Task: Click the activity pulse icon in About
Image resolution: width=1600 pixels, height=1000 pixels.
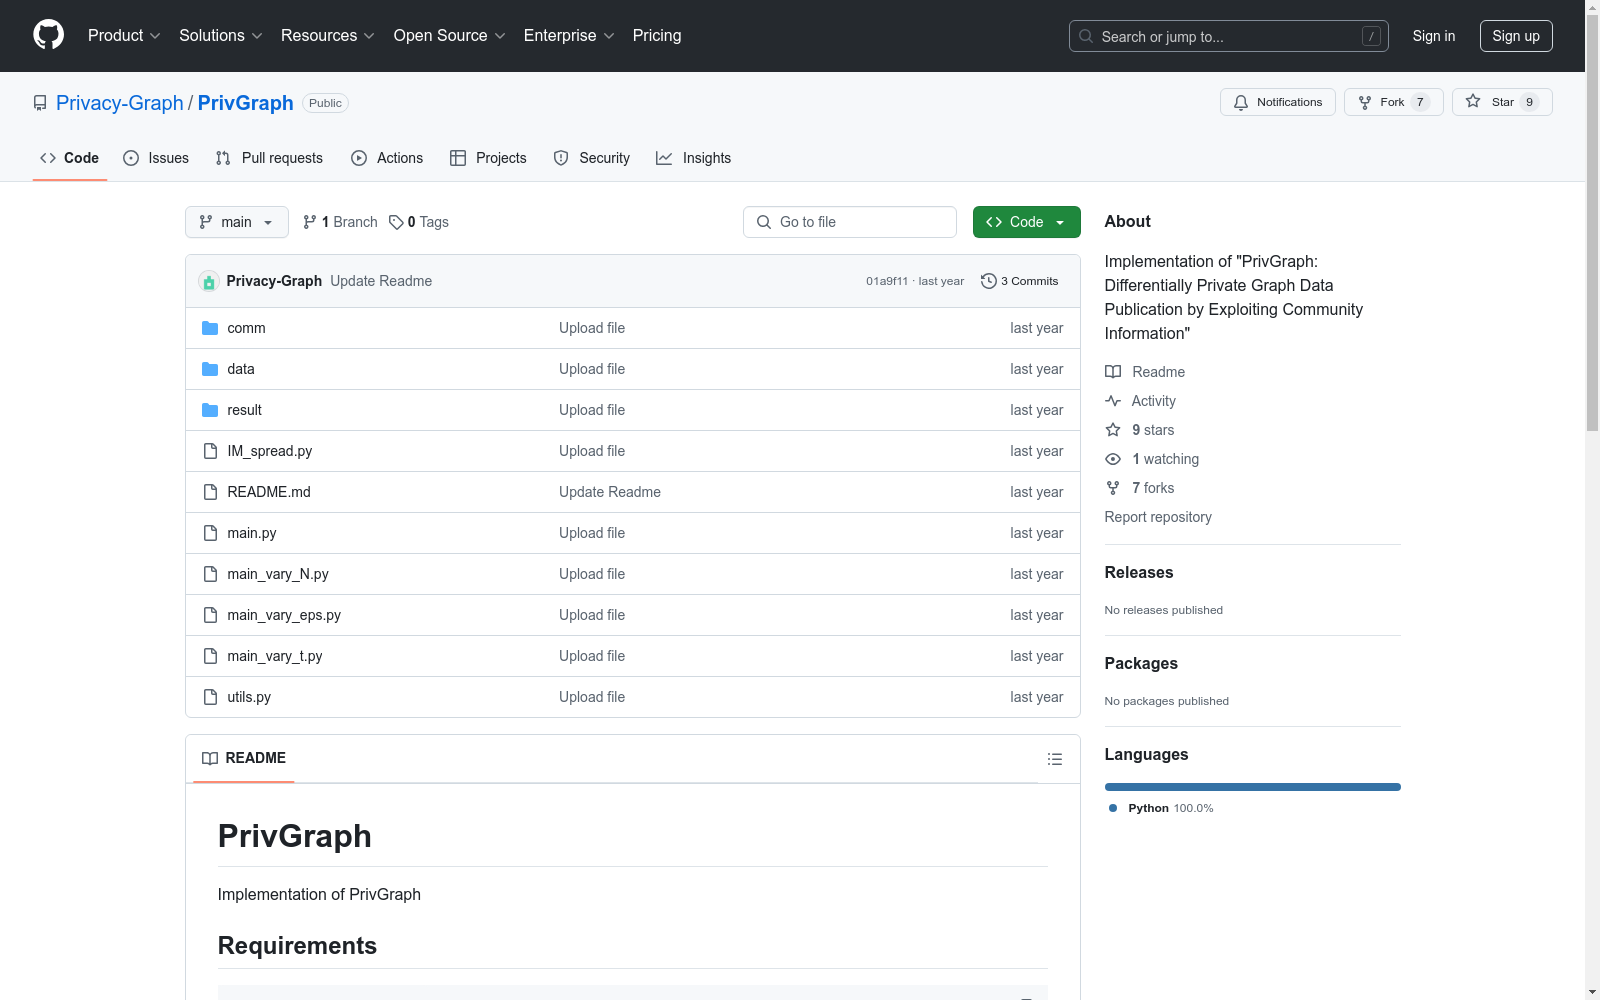Action: [1113, 401]
